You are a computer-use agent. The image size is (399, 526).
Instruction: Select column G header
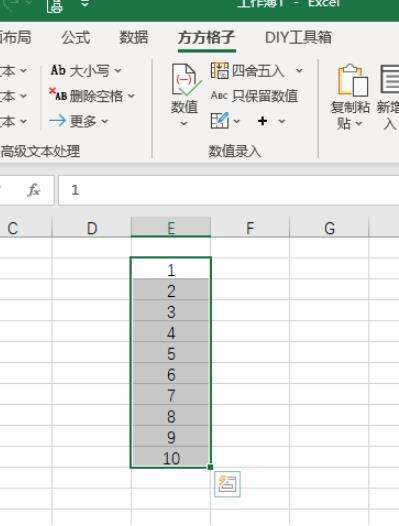coord(329,228)
